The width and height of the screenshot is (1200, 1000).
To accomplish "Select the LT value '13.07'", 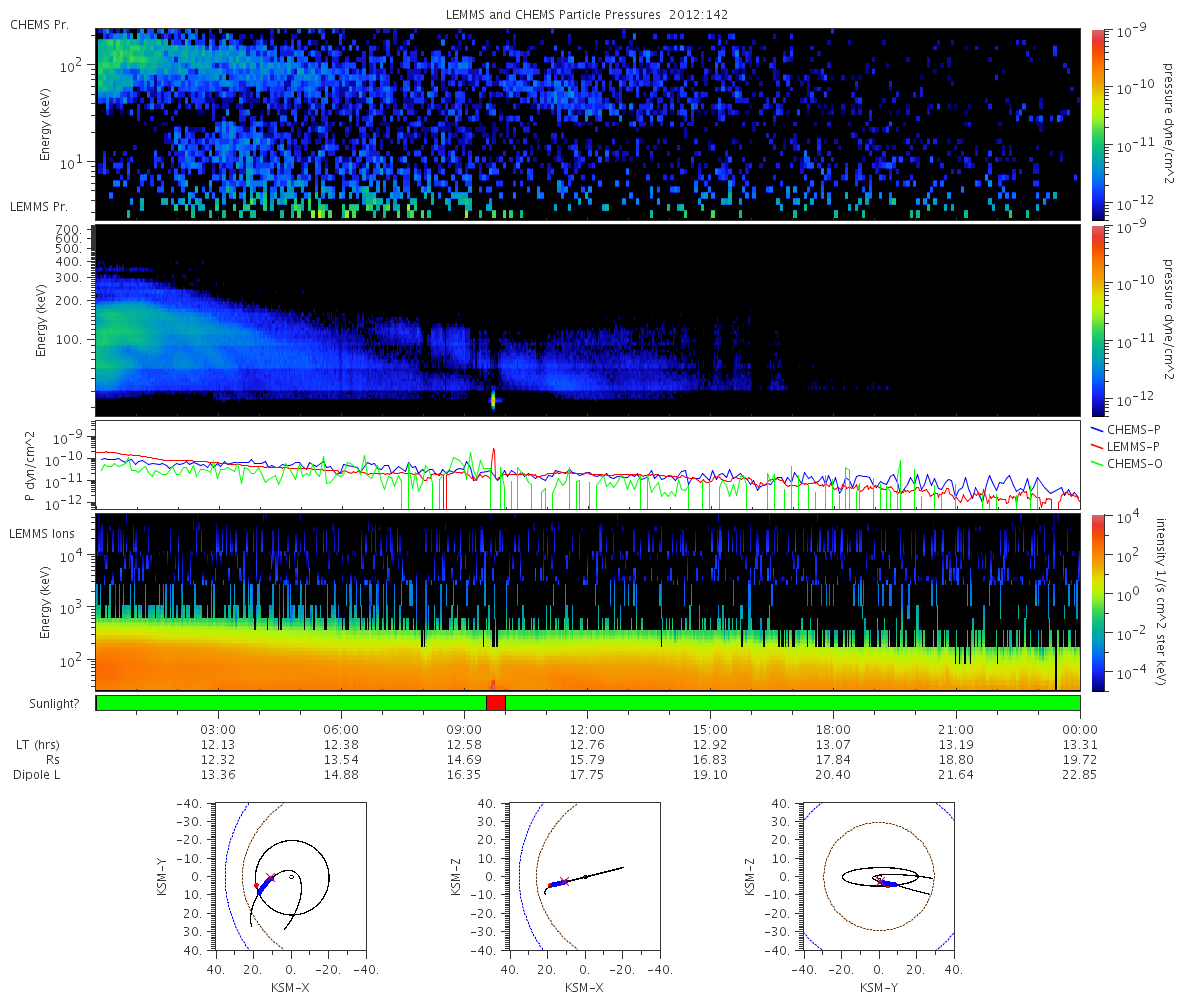I will 834,745.
